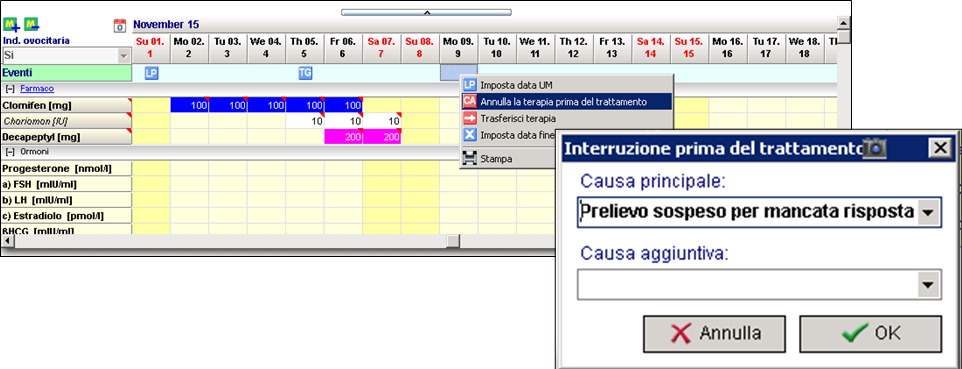Select Trasferisci terapia from the context menu
This screenshot has width=962, height=369.
pyautogui.click(x=518, y=118)
